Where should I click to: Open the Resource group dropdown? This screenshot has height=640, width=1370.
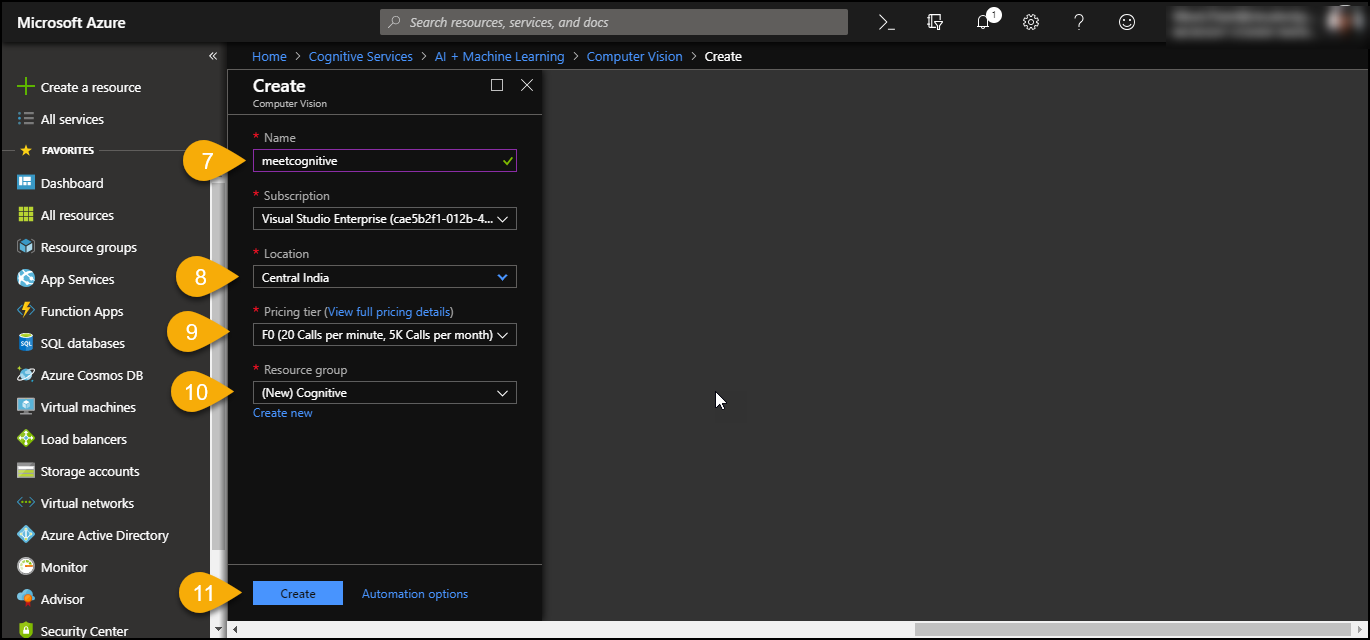pos(385,393)
